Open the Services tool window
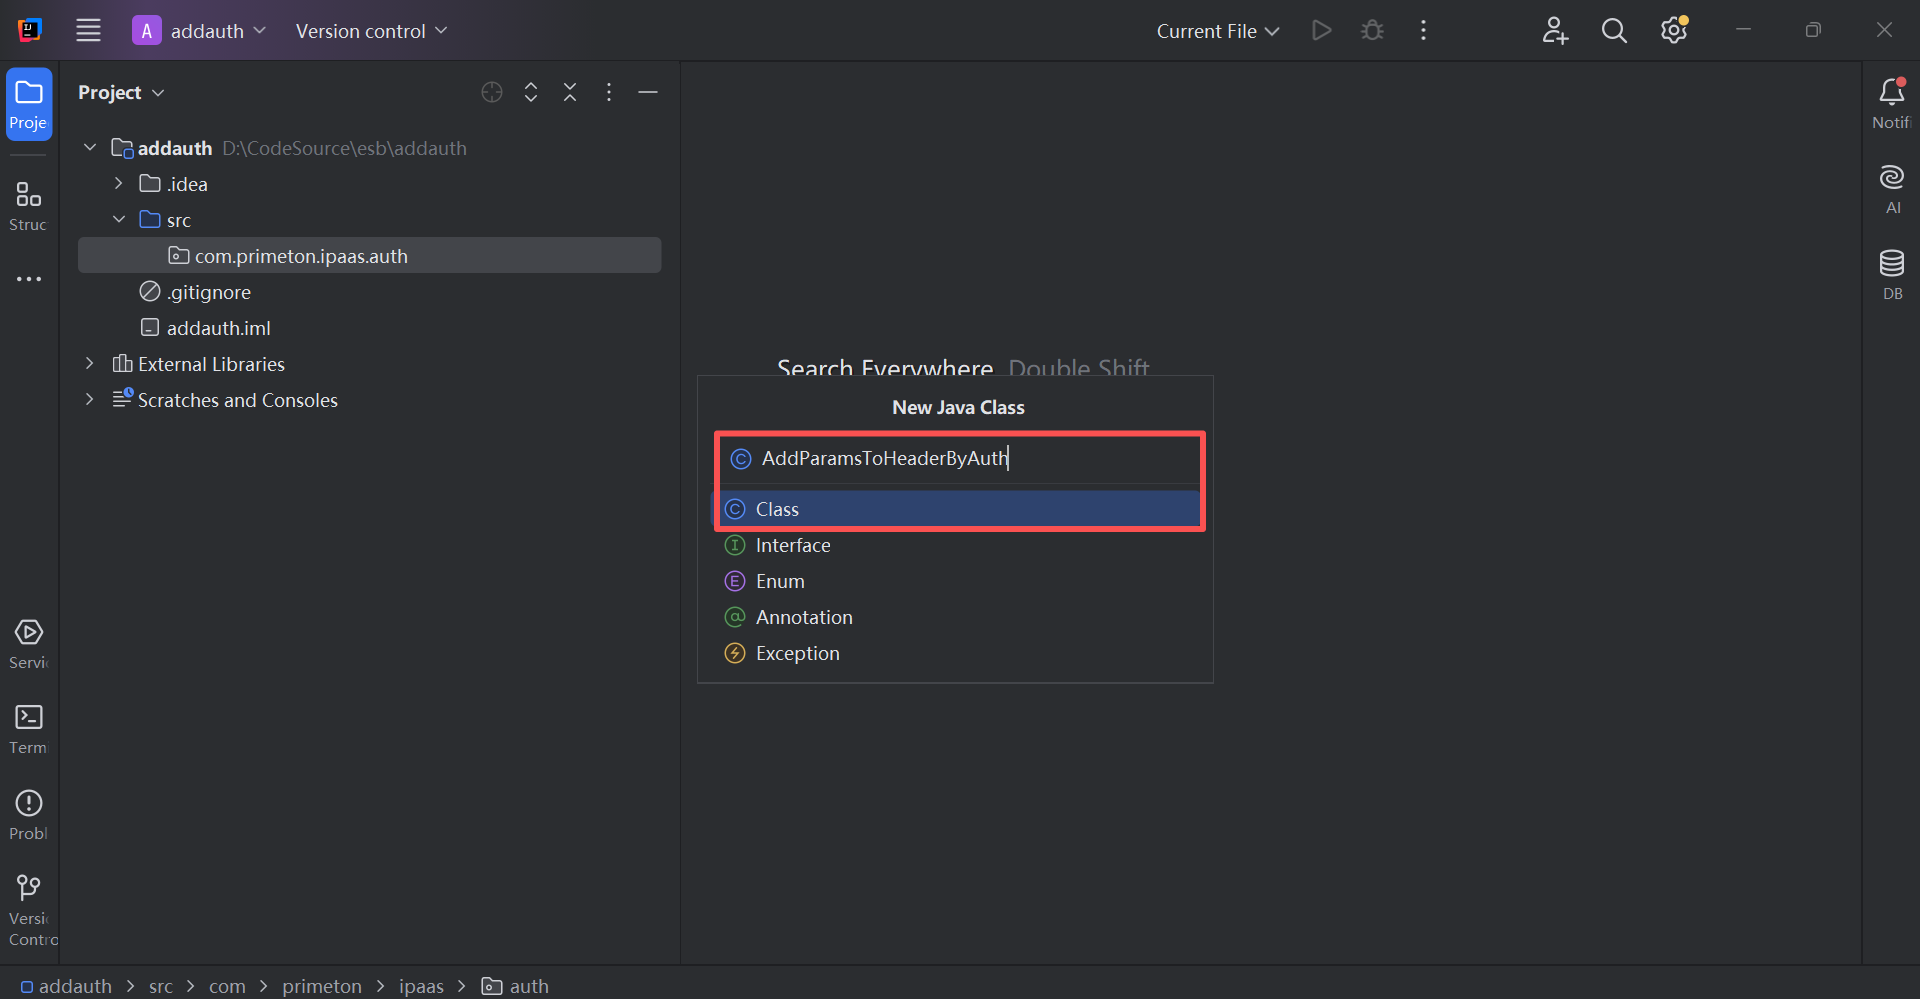 pyautogui.click(x=28, y=643)
